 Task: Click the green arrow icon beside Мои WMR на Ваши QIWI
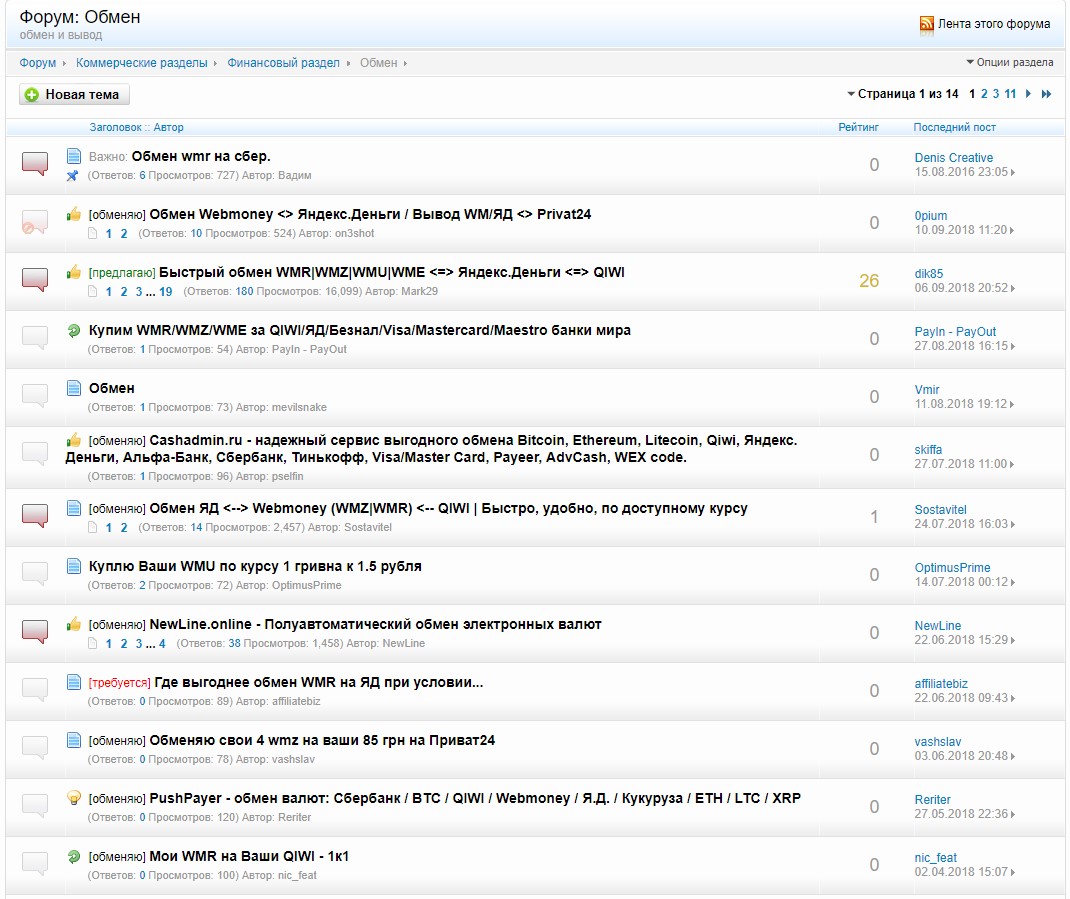tap(74, 856)
